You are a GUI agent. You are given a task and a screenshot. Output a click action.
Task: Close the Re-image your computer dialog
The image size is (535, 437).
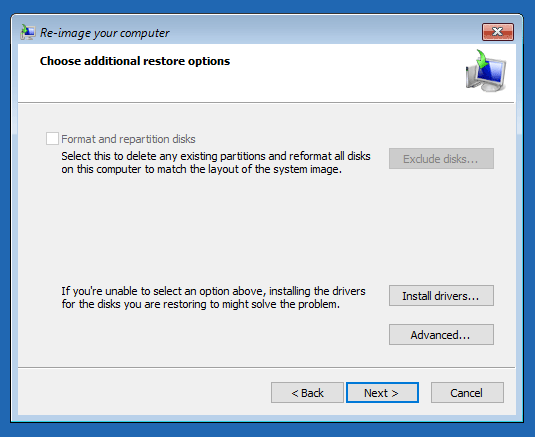(498, 32)
